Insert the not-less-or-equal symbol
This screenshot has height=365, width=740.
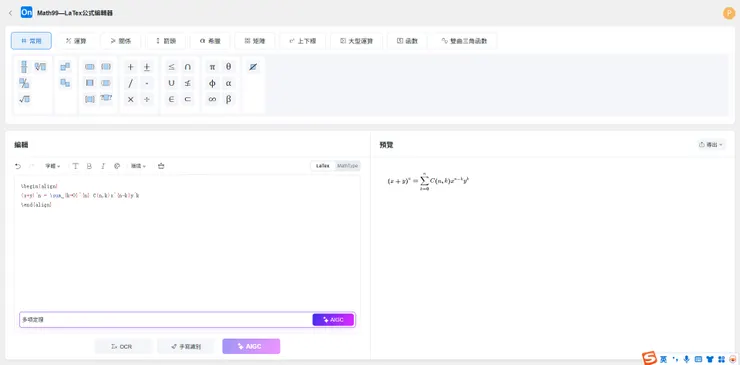pos(187,84)
